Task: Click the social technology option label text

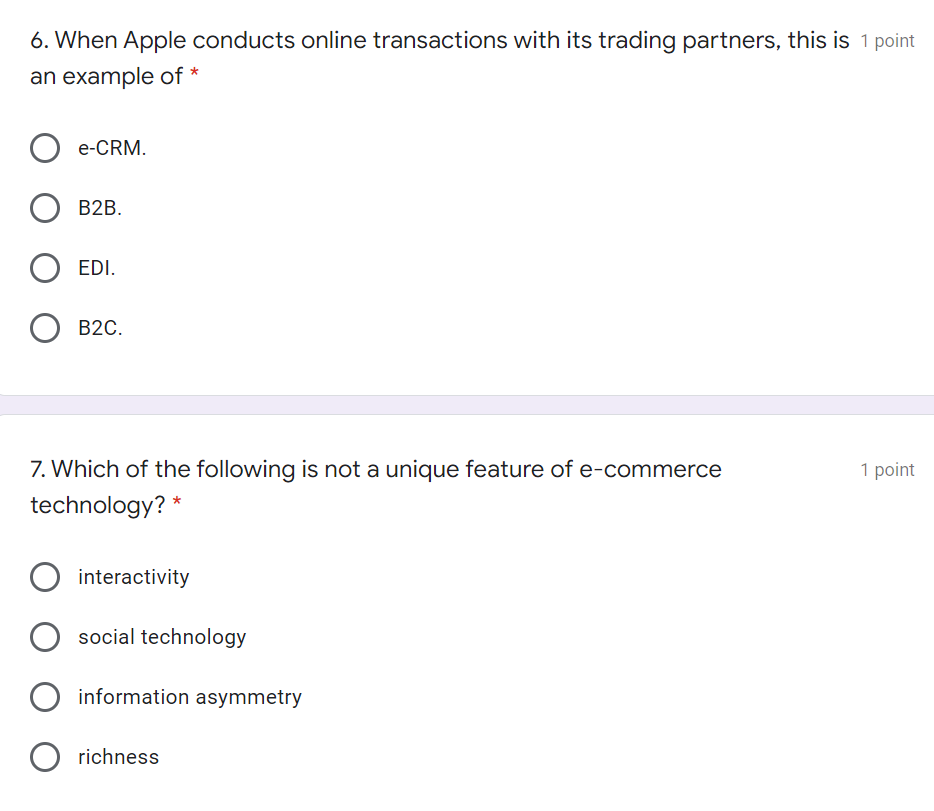Action: pos(162,637)
